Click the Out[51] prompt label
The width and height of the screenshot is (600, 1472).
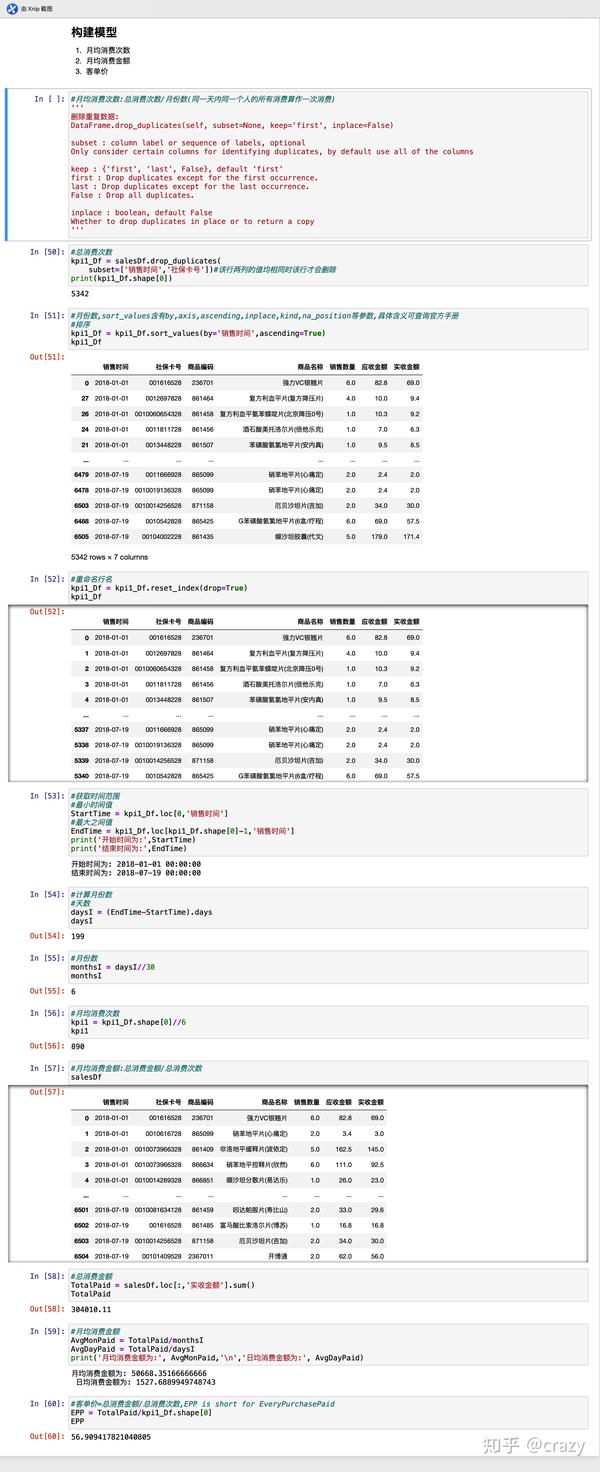click(46, 356)
